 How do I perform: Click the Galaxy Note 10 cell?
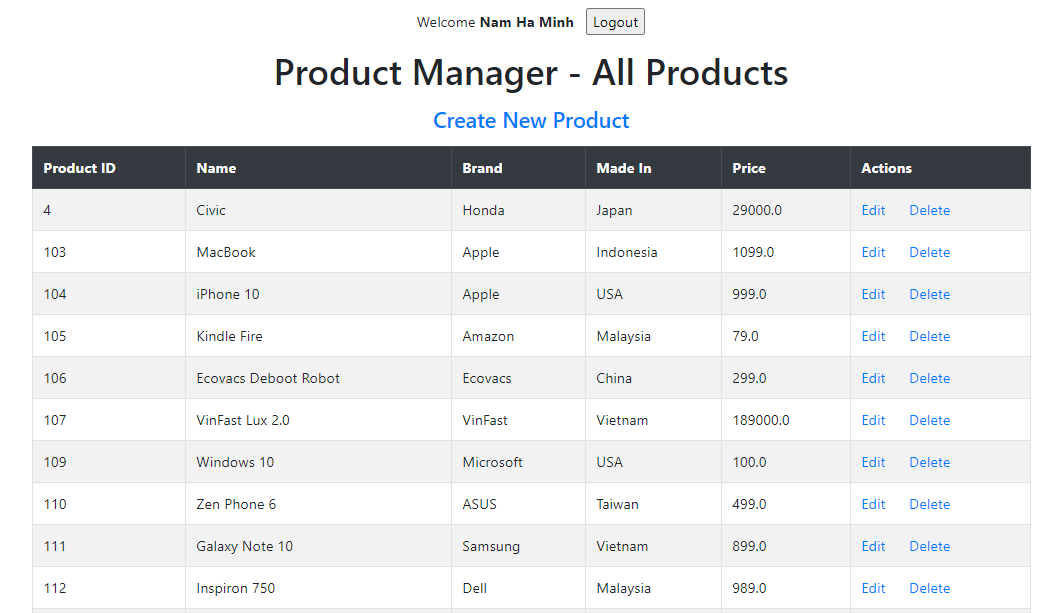318,546
